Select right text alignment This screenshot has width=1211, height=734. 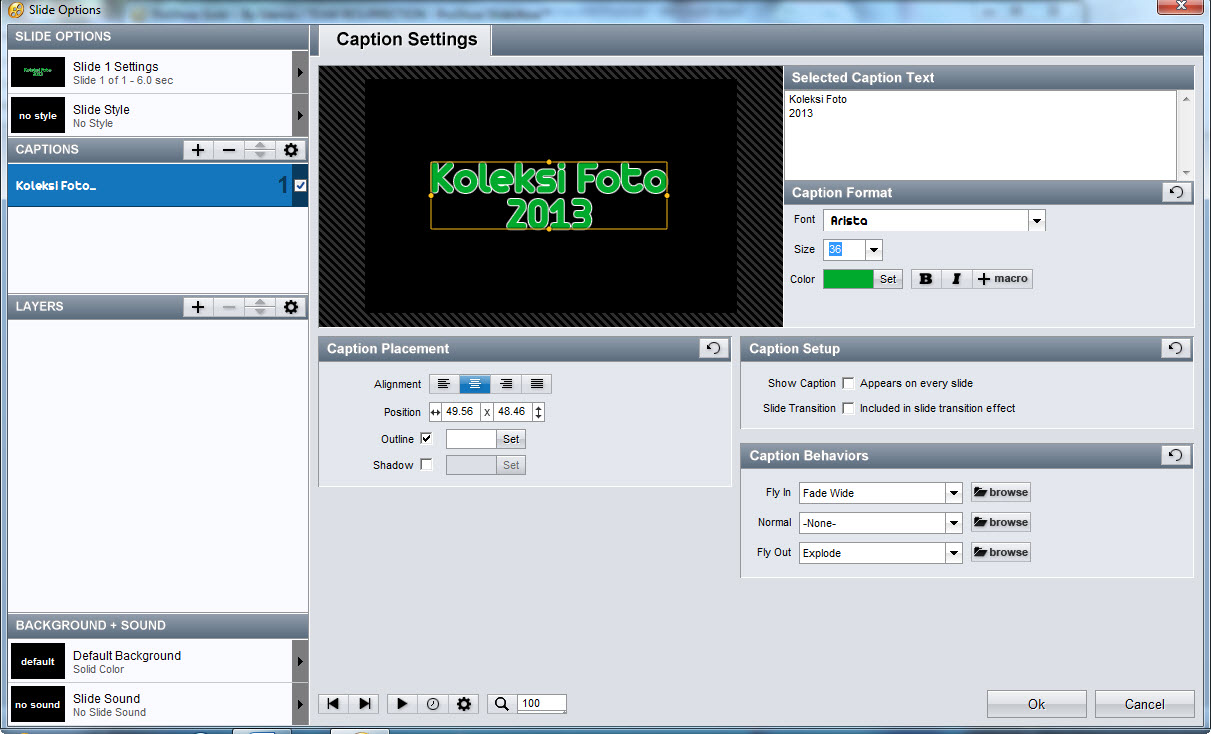point(506,383)
